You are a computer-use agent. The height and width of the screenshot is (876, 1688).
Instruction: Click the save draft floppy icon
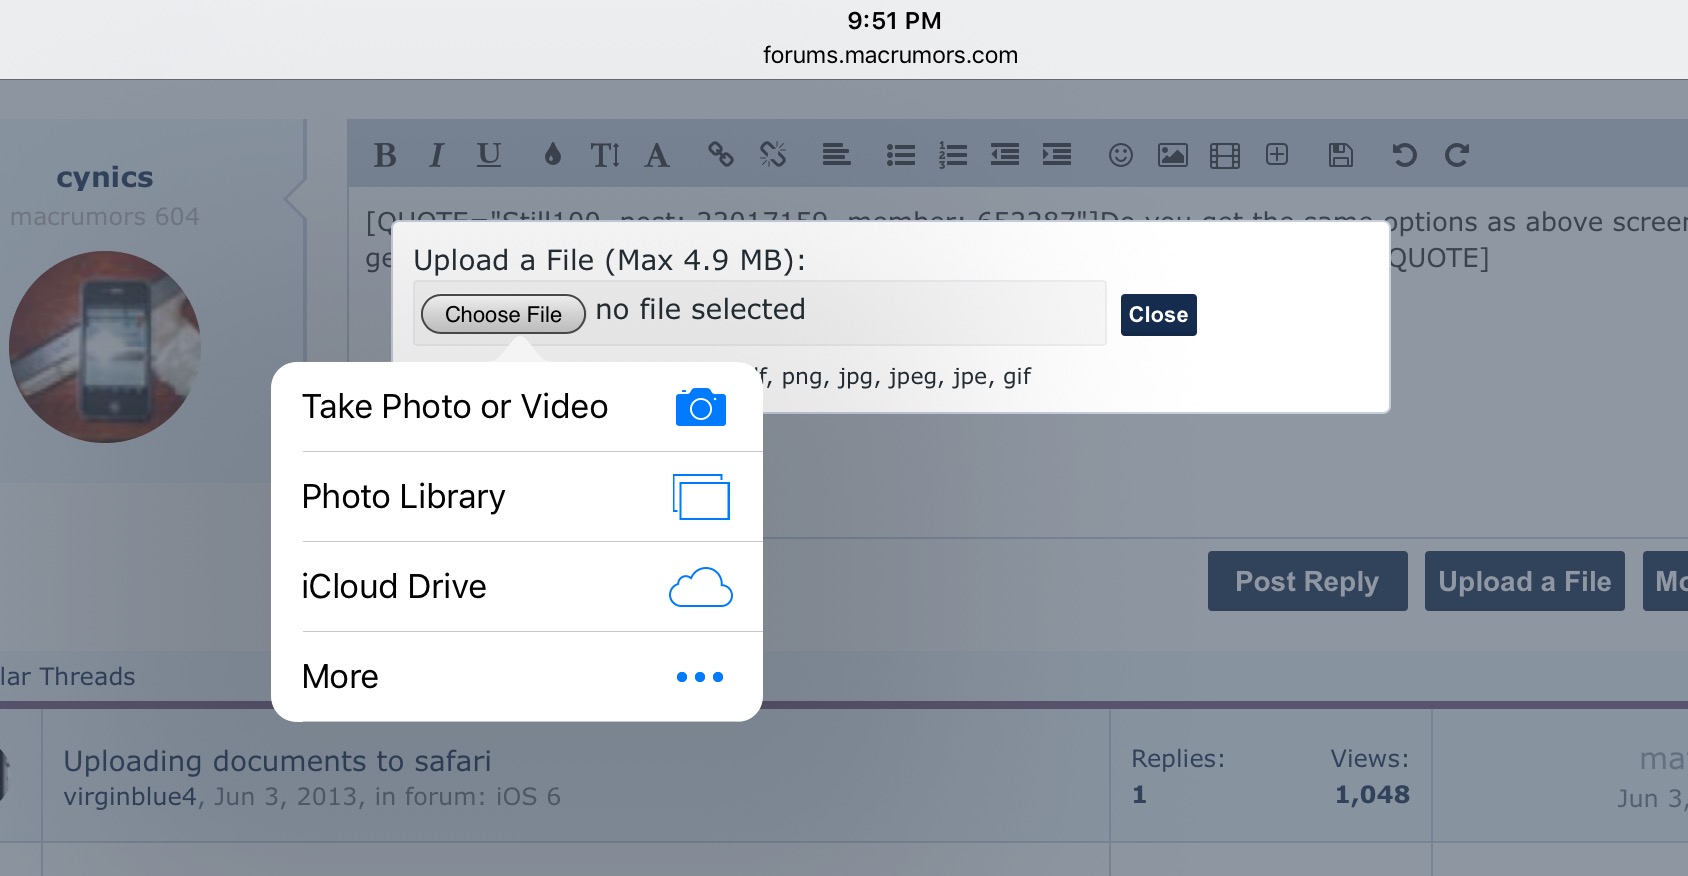pos(1340,155)
